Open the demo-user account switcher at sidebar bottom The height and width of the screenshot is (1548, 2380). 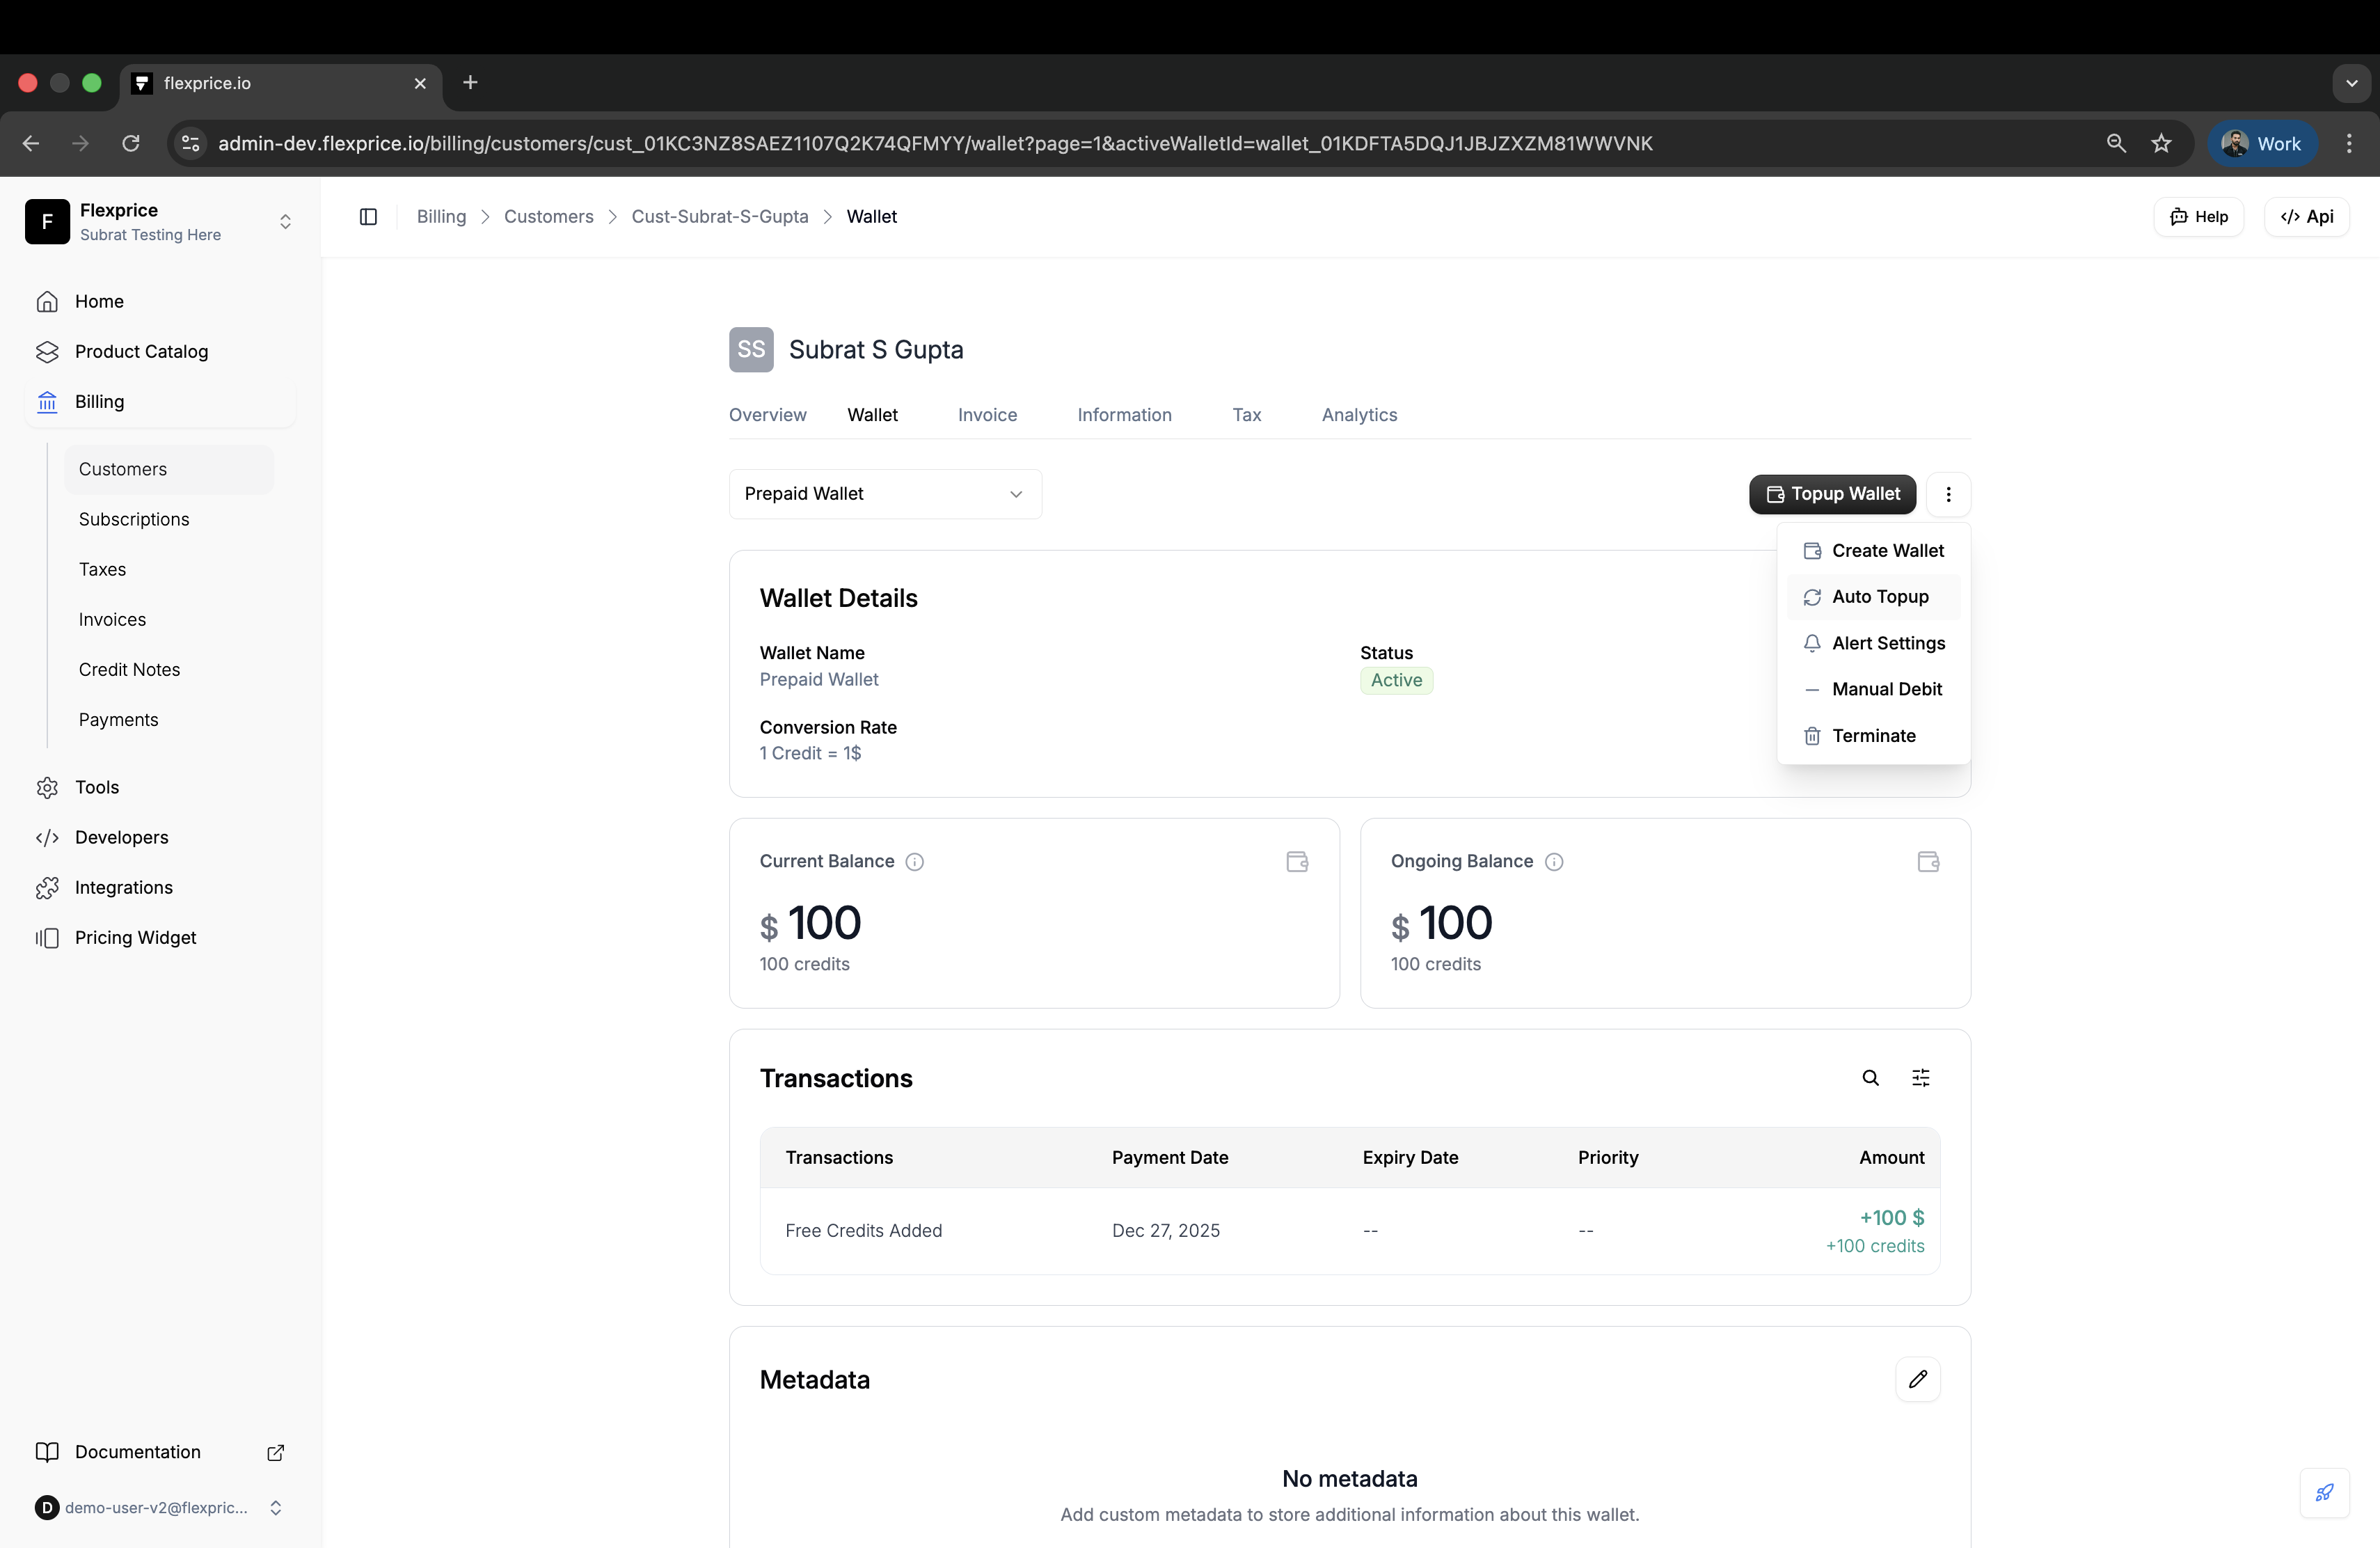coord(276,1508)
